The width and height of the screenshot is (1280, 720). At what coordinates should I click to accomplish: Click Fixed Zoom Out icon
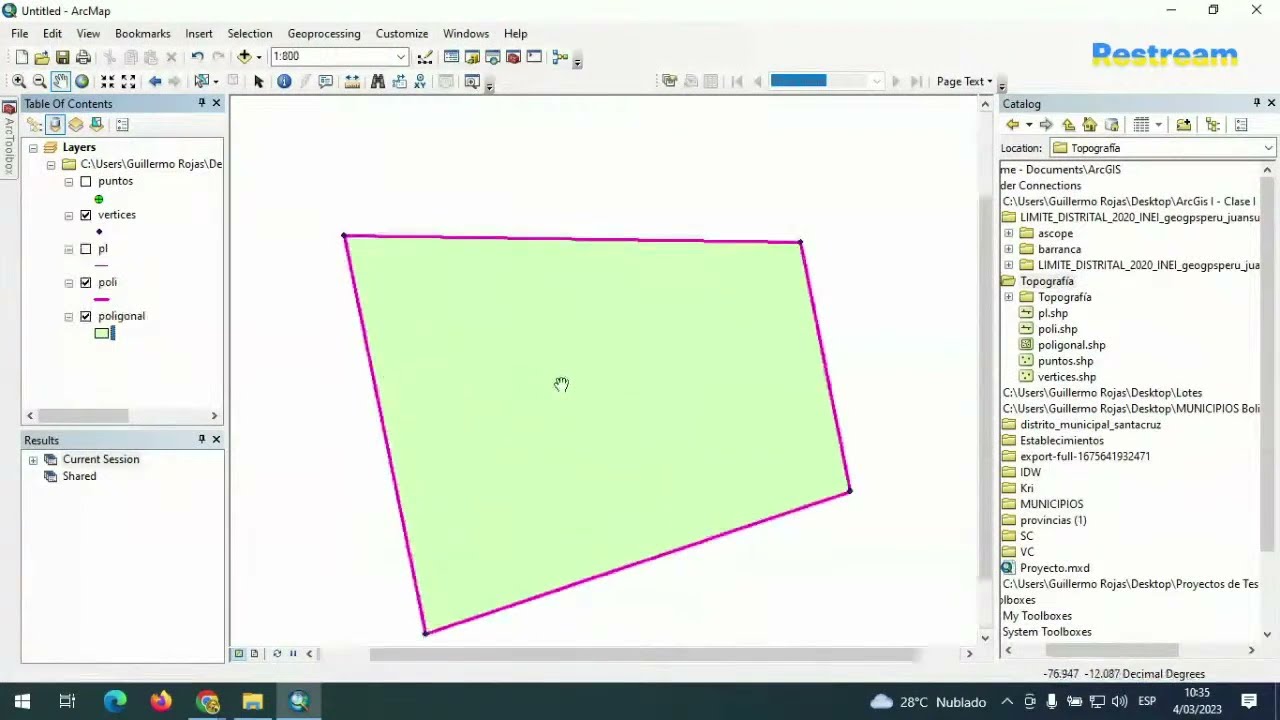tap(128, 81)
